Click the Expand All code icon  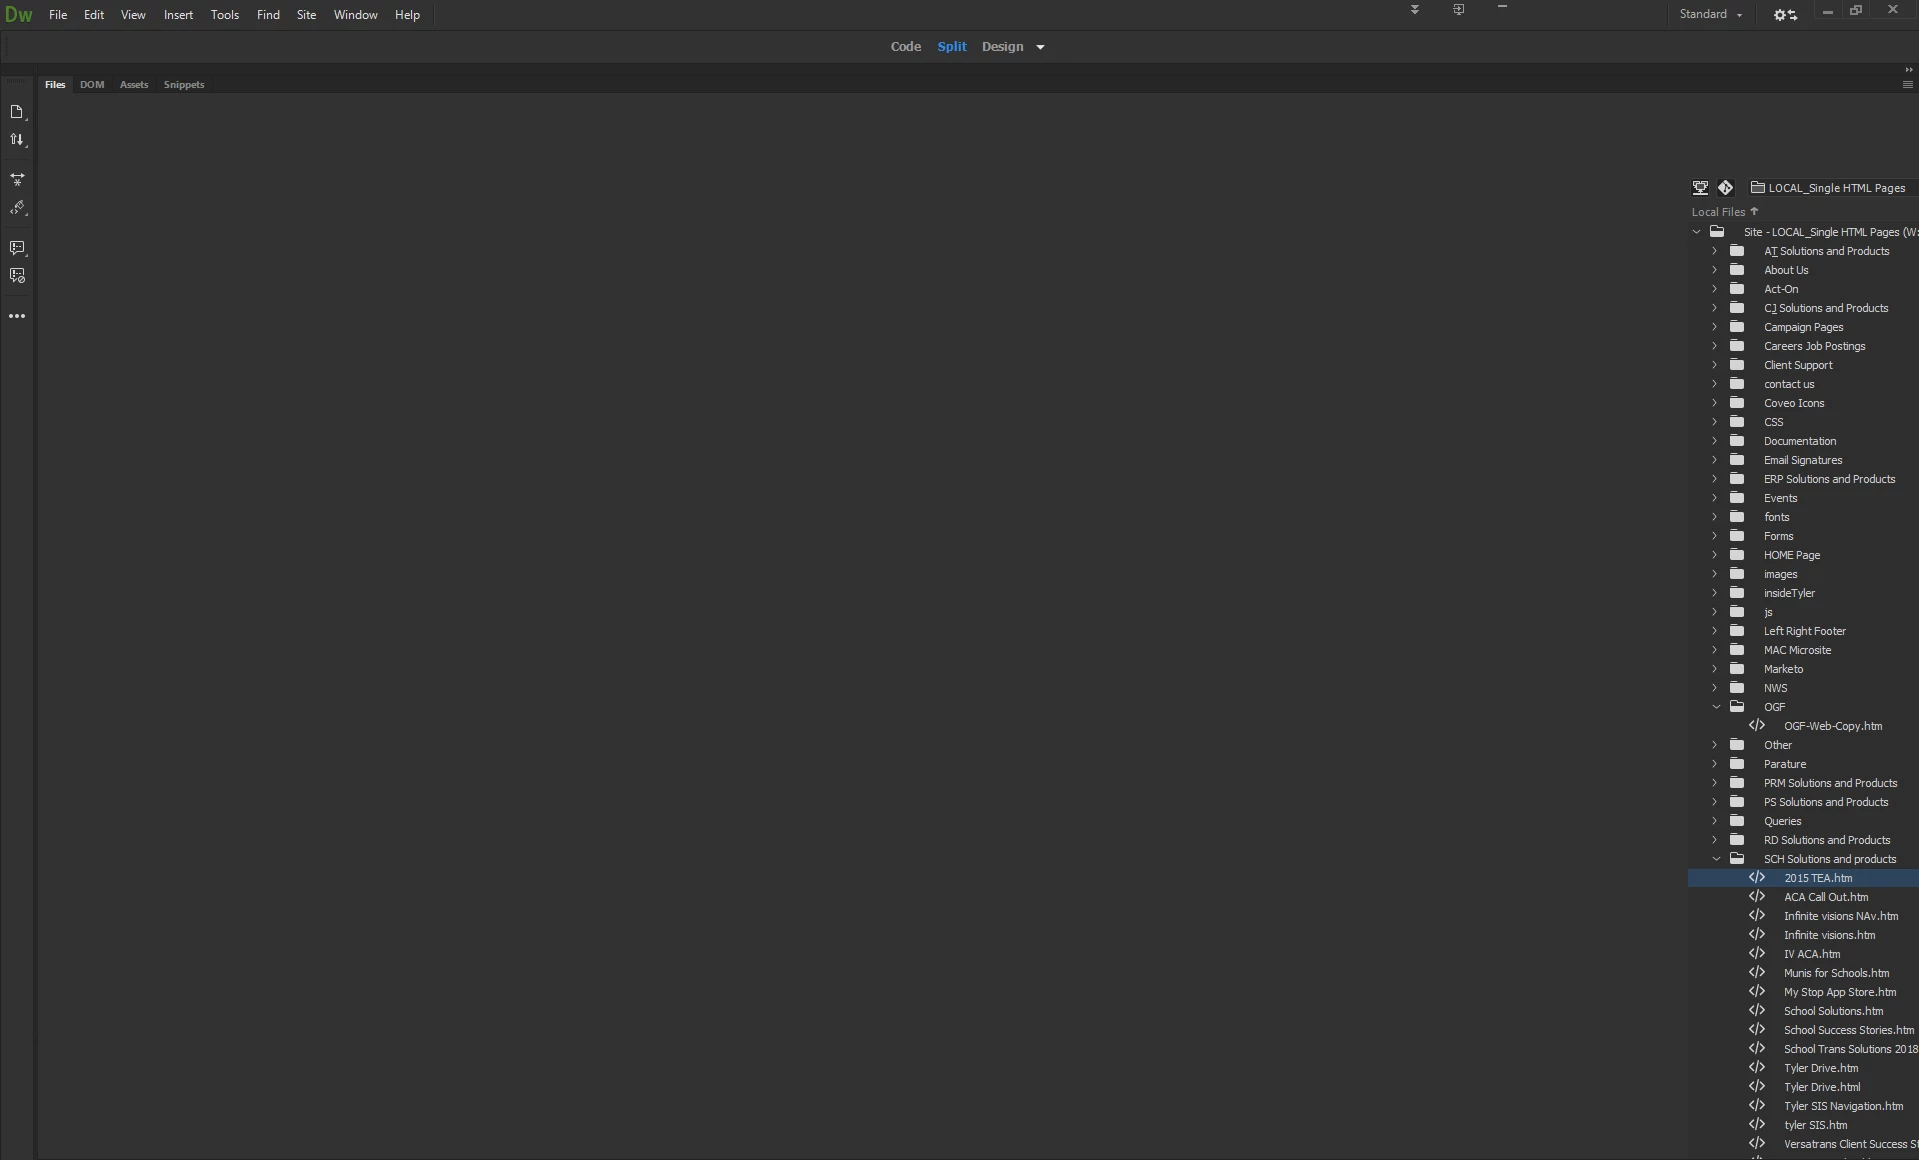pyautogui.click(x=17, y=180)
